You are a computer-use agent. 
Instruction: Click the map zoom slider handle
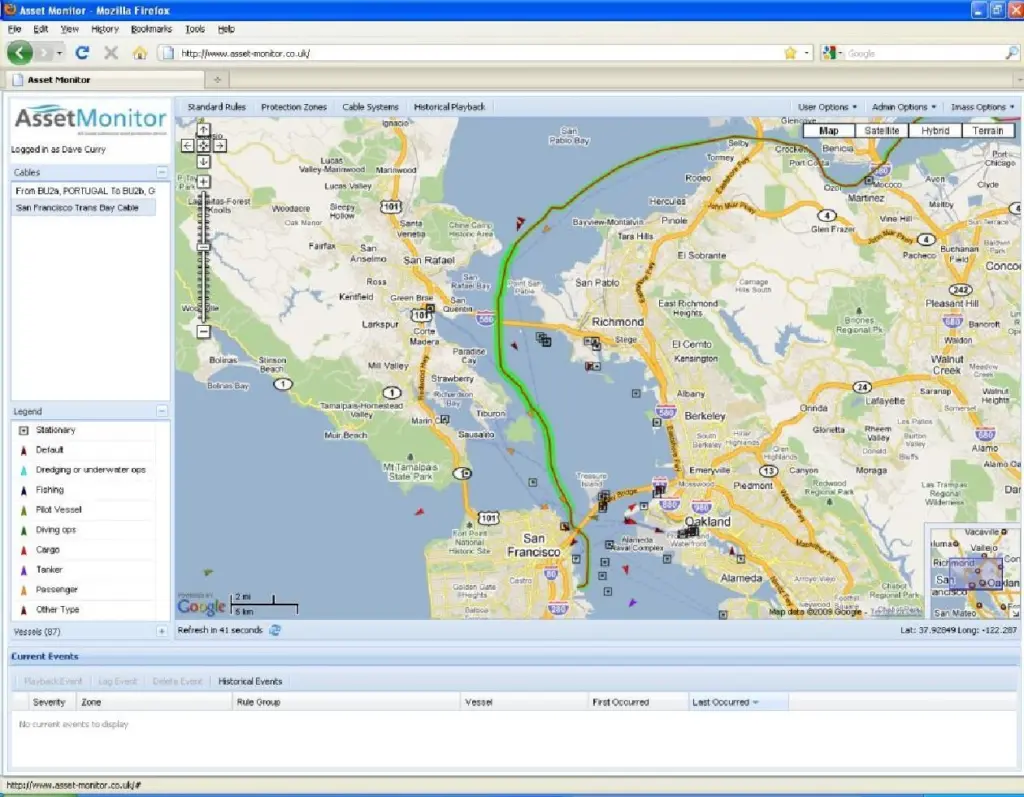203,247
